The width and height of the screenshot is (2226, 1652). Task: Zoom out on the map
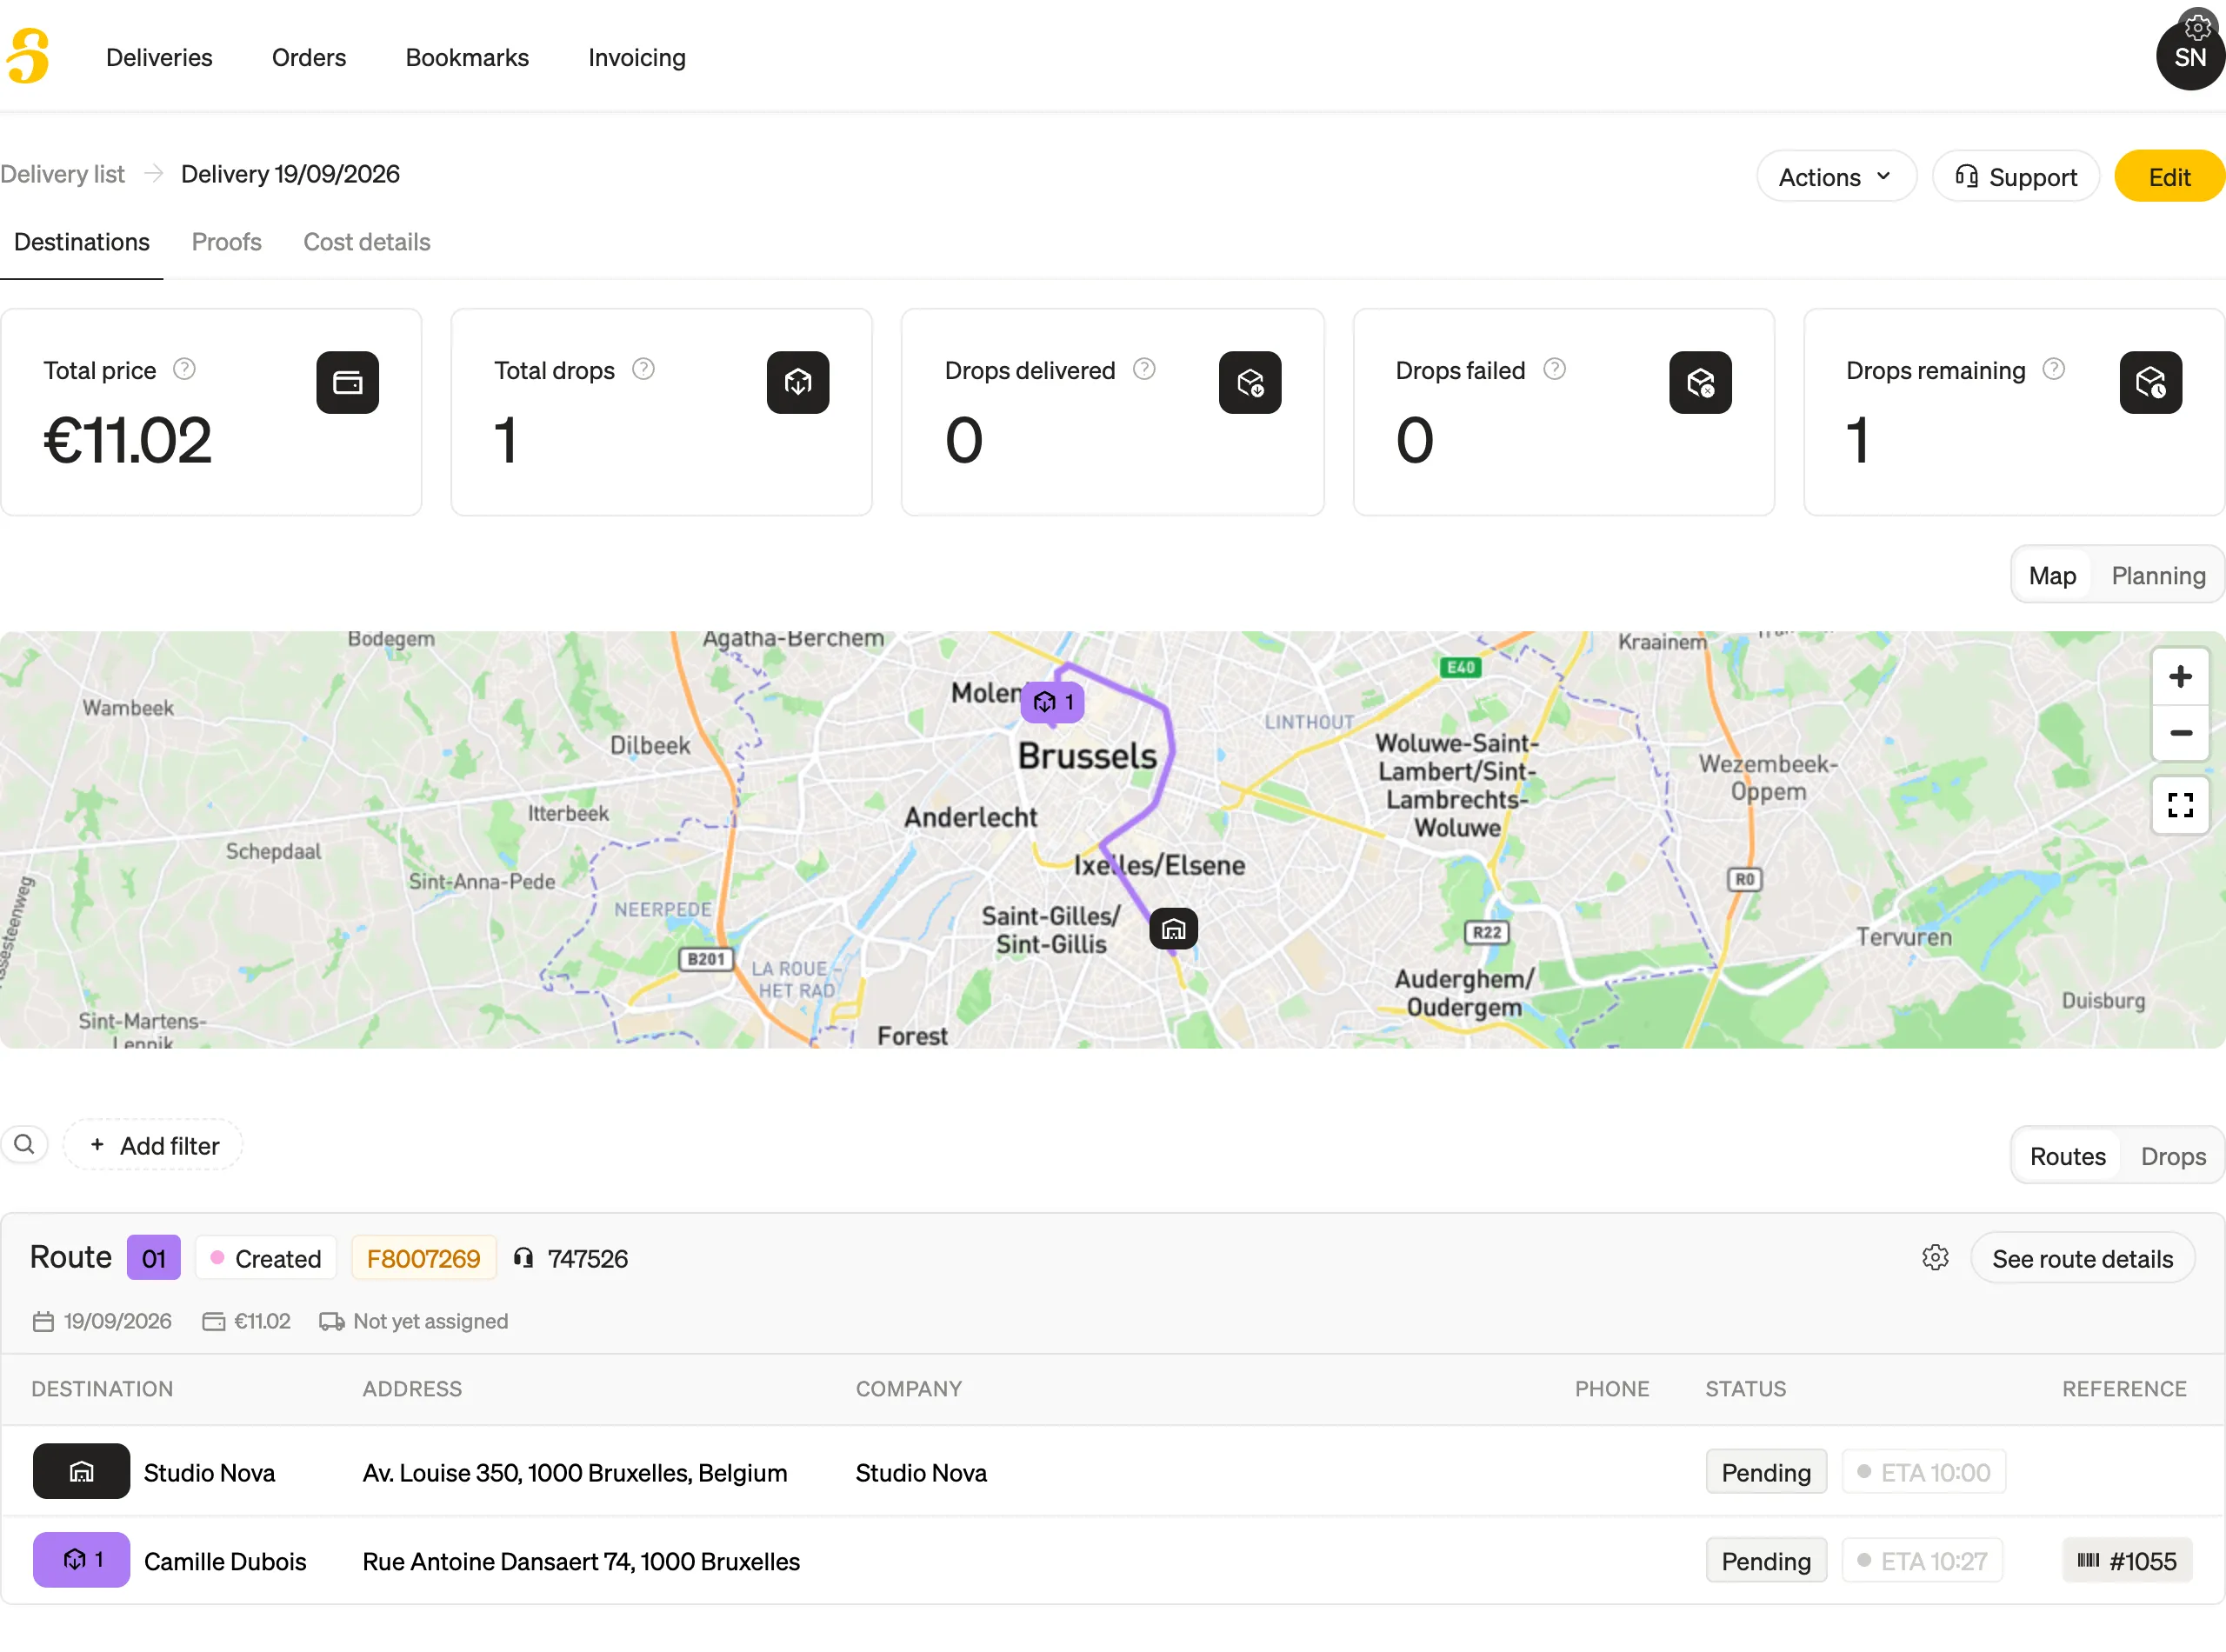[2180, 733]
